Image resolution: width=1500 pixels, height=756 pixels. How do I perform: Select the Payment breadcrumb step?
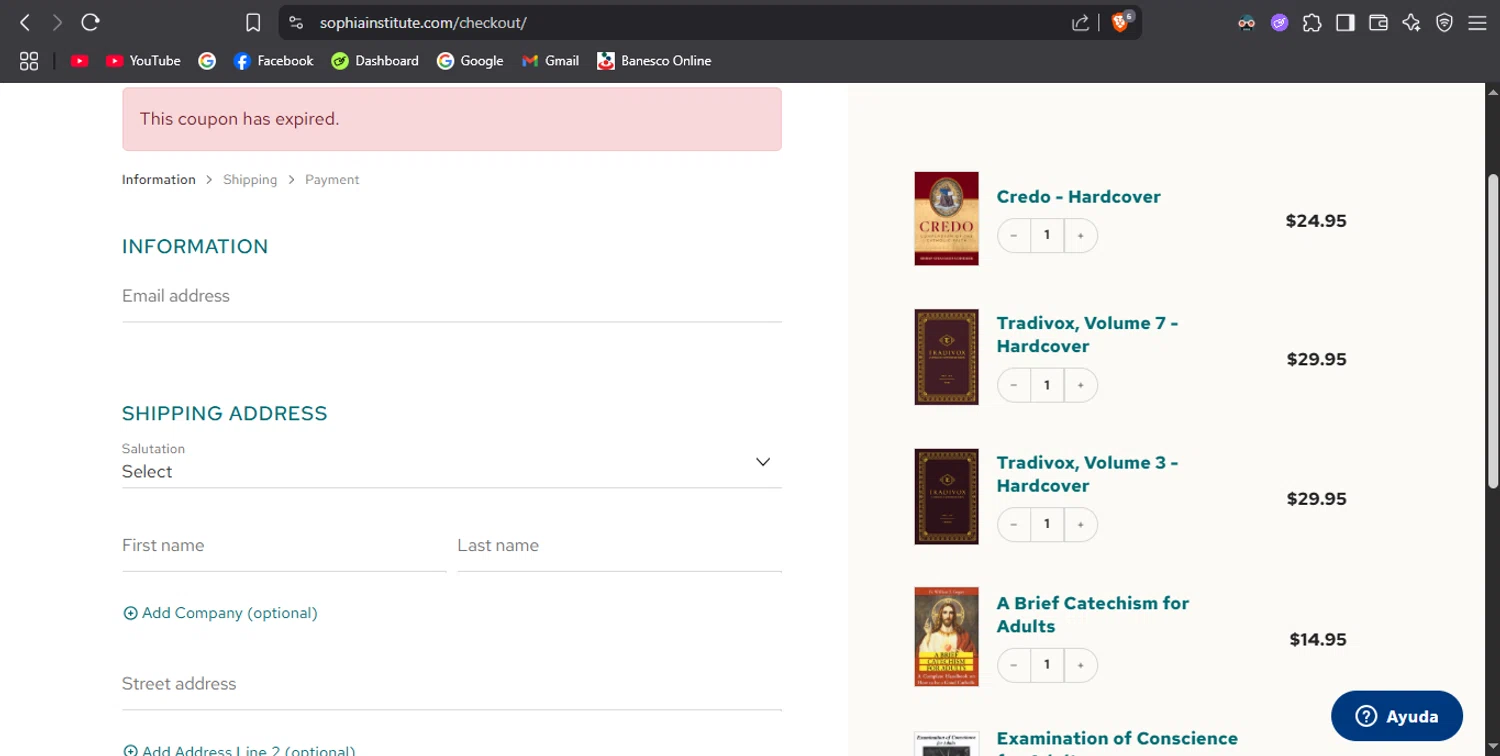click(332, 180)
